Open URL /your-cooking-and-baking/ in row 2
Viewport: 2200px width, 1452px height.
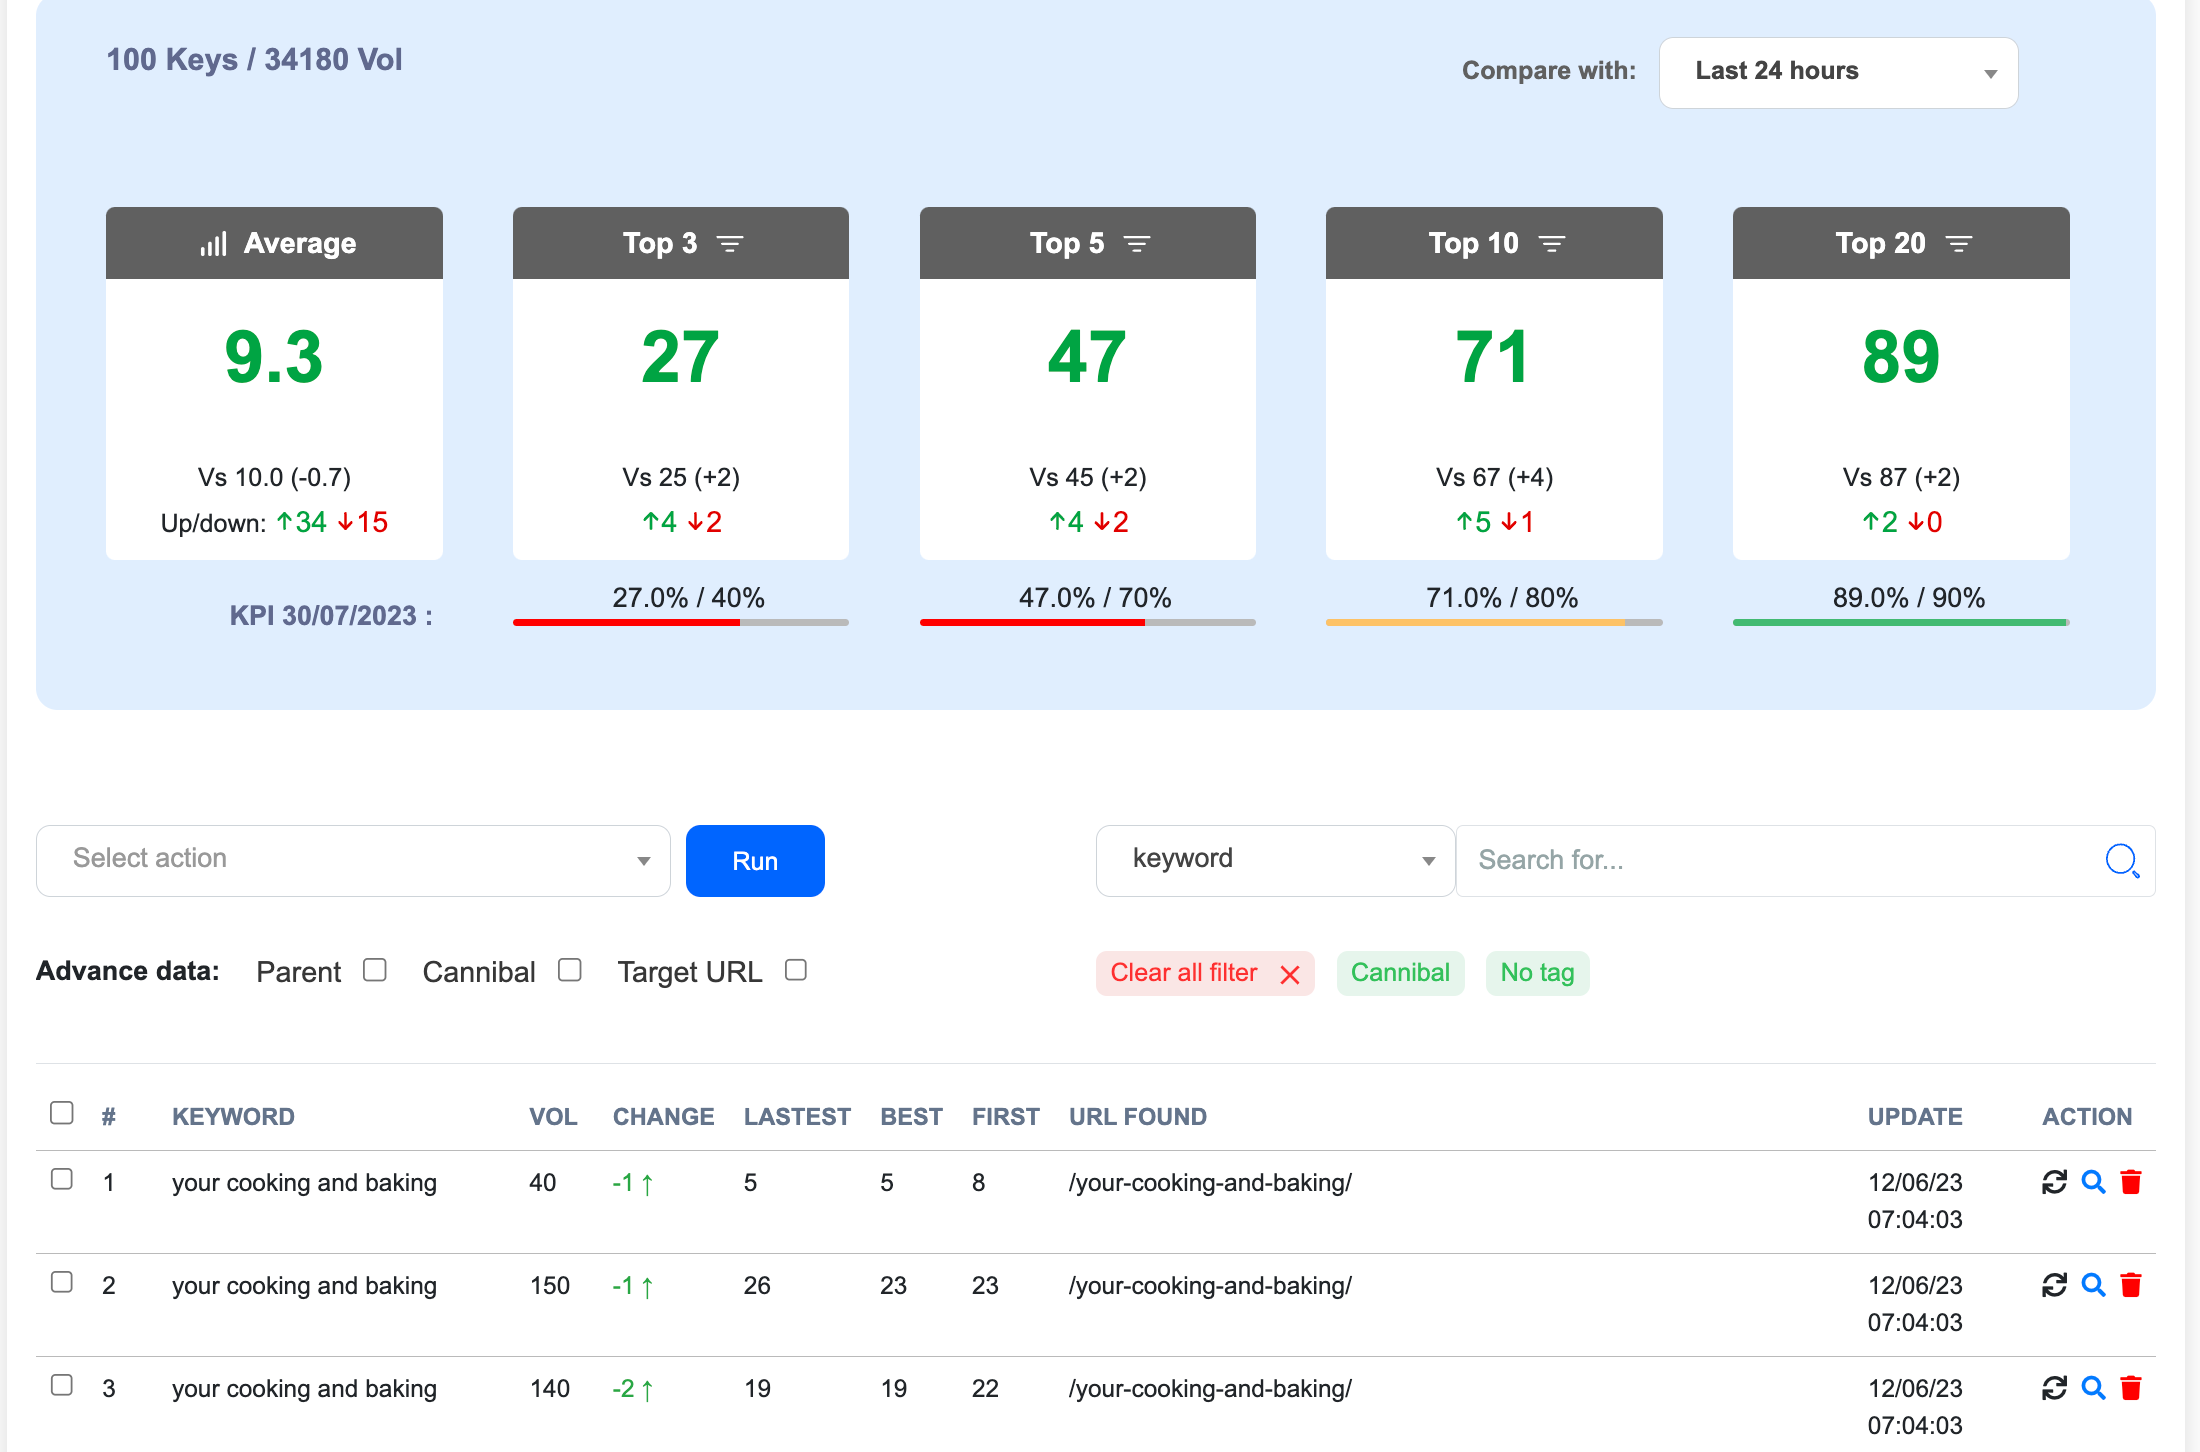tap(1210, 1286)
